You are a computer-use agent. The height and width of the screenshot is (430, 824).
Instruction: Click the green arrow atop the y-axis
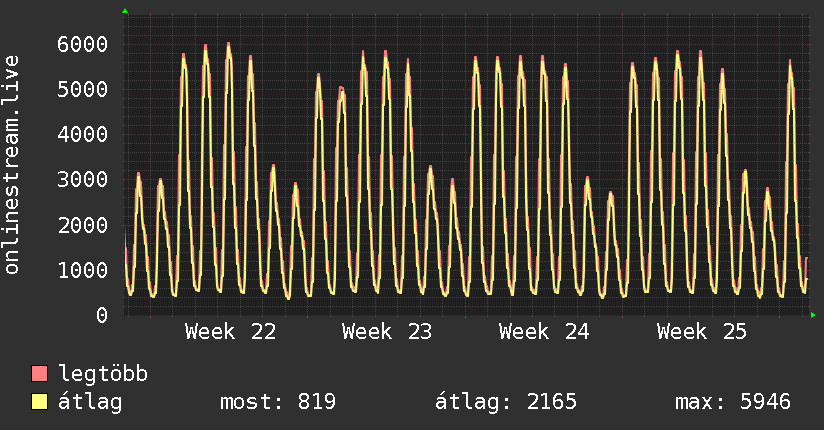(x=125, y=11)
